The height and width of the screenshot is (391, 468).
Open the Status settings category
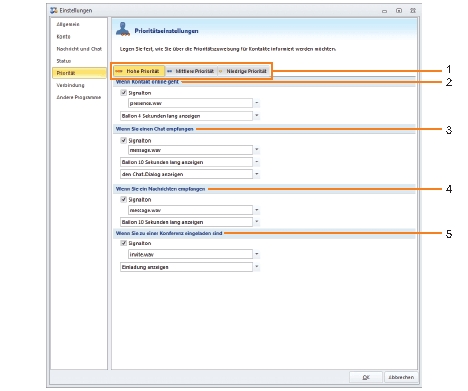point(64,61)
